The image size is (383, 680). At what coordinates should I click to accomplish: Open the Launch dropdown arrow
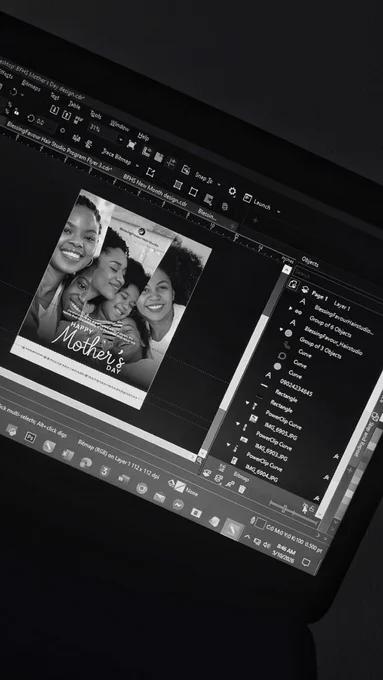(x=278, y=212)
